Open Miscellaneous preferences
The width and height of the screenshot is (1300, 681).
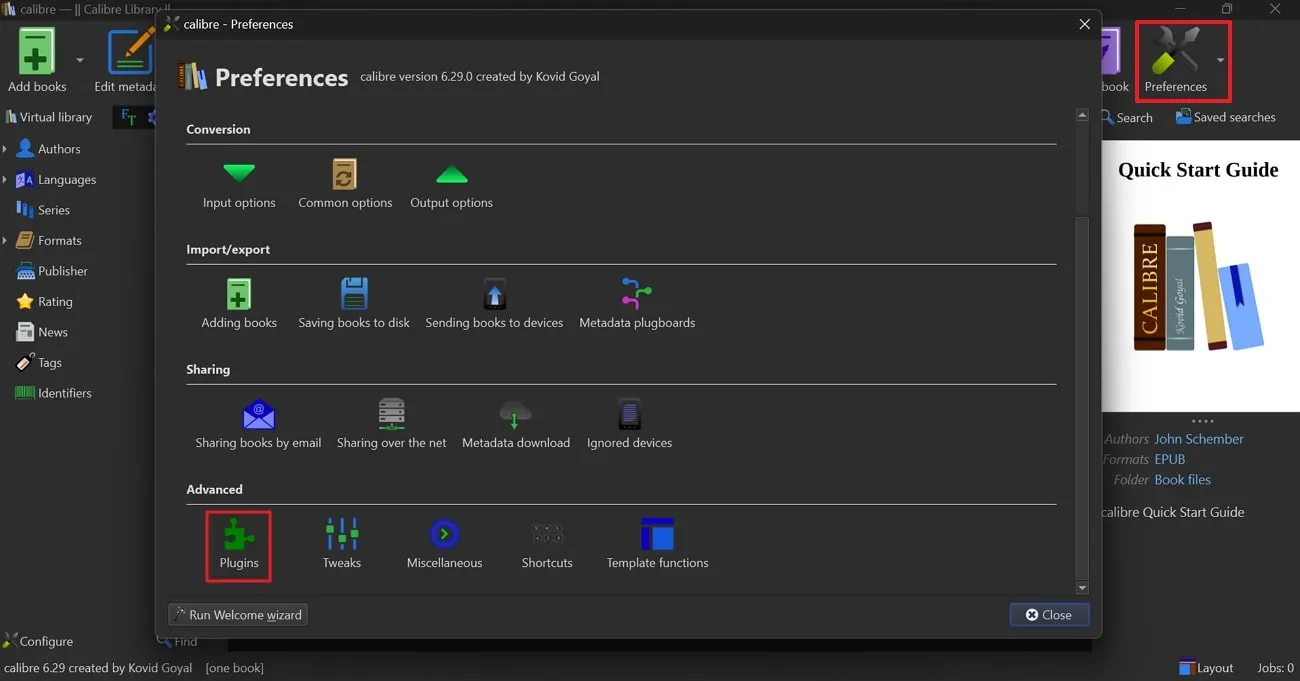(x=444, y=545)
